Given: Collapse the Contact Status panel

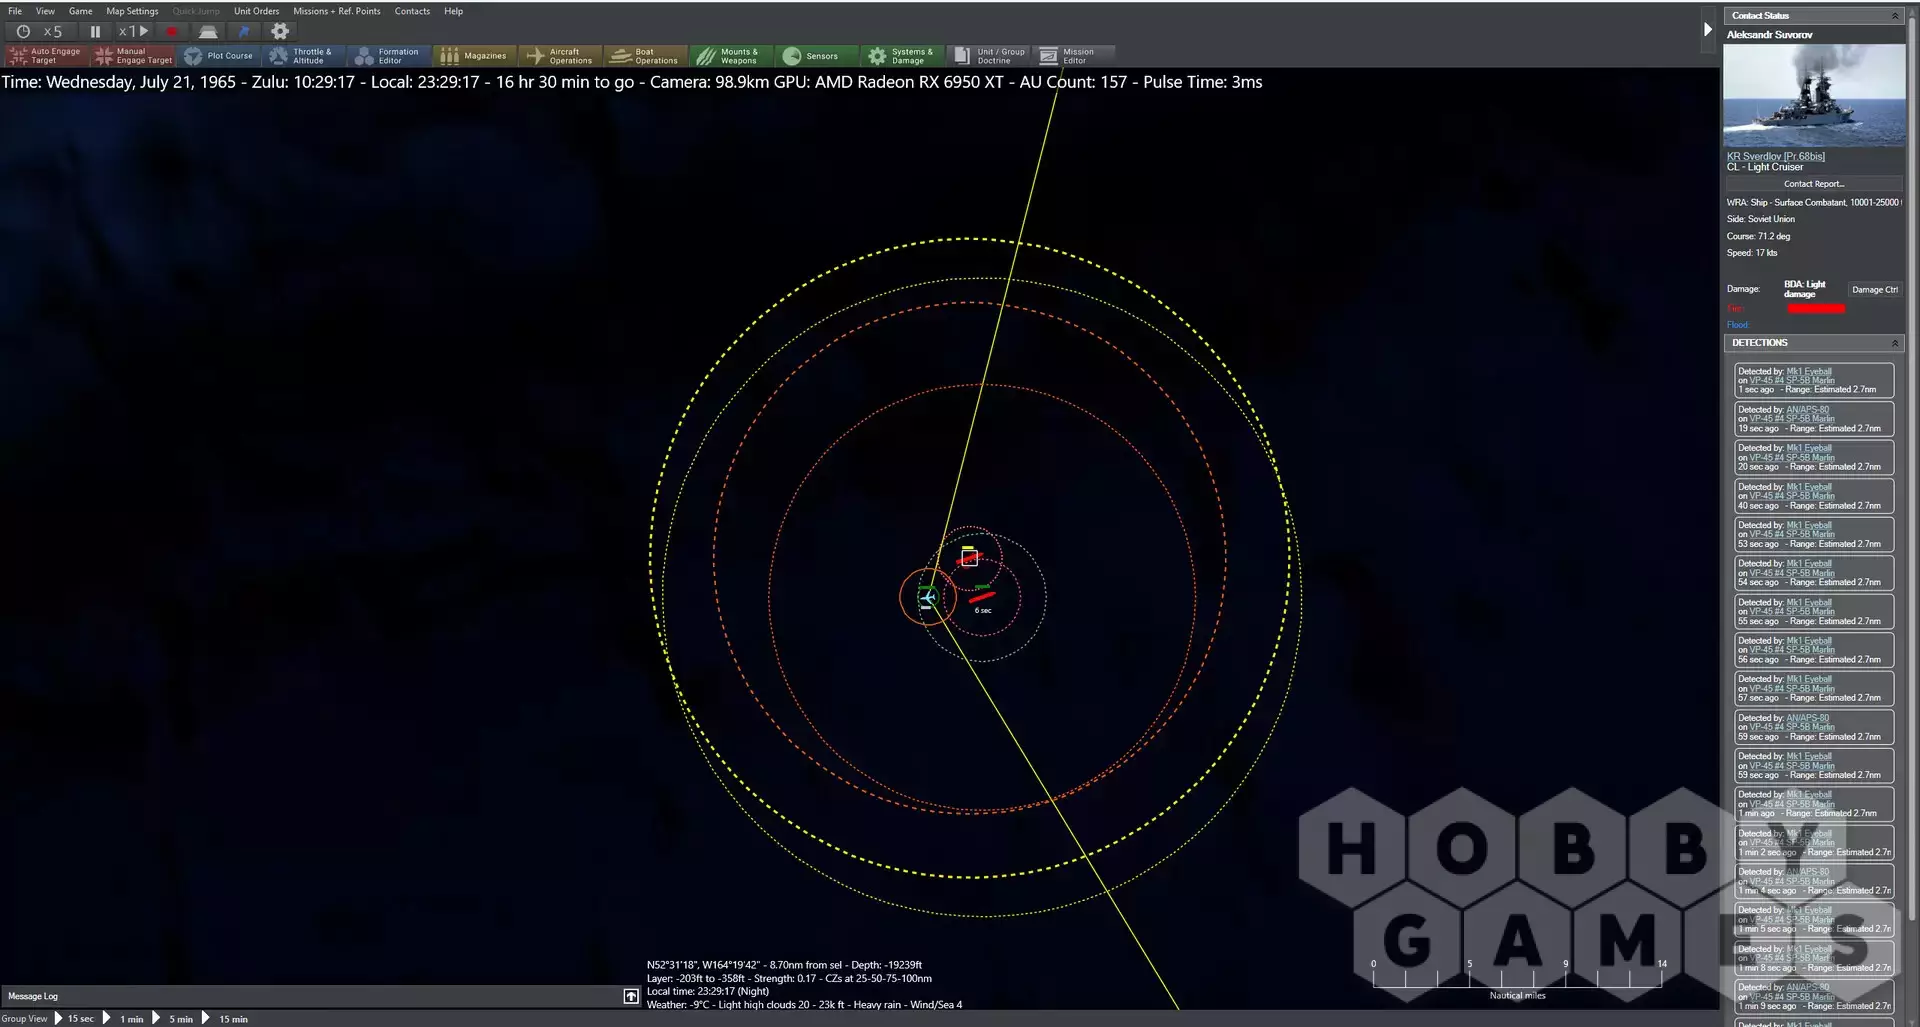Looking at the screenshot, I should [x=1894, y=16].
